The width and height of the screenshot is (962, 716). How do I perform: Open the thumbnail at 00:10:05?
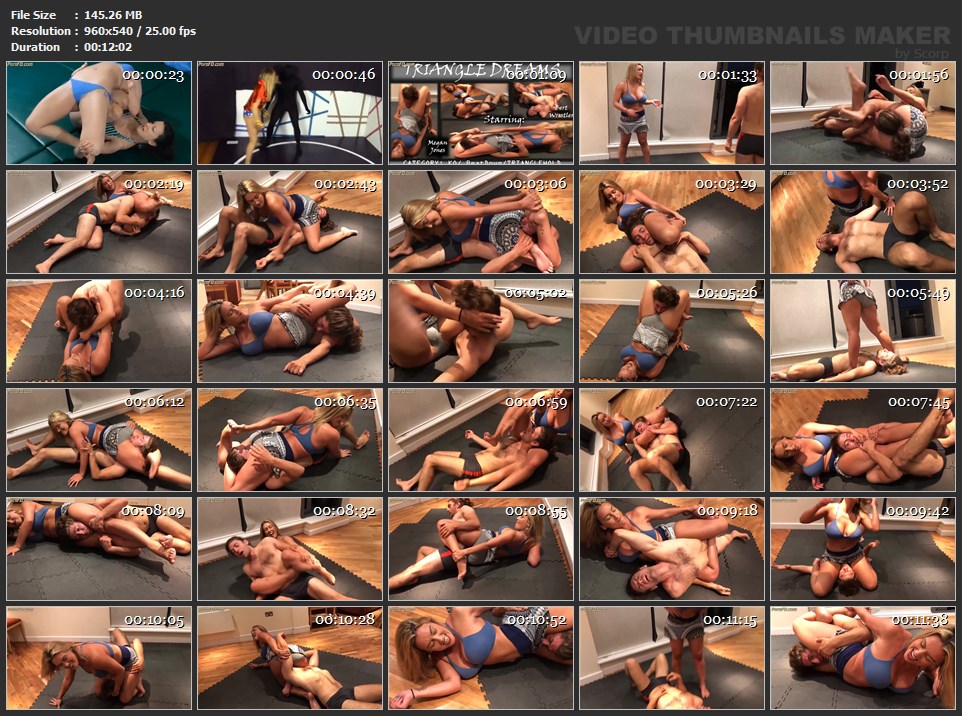(98, 658)
